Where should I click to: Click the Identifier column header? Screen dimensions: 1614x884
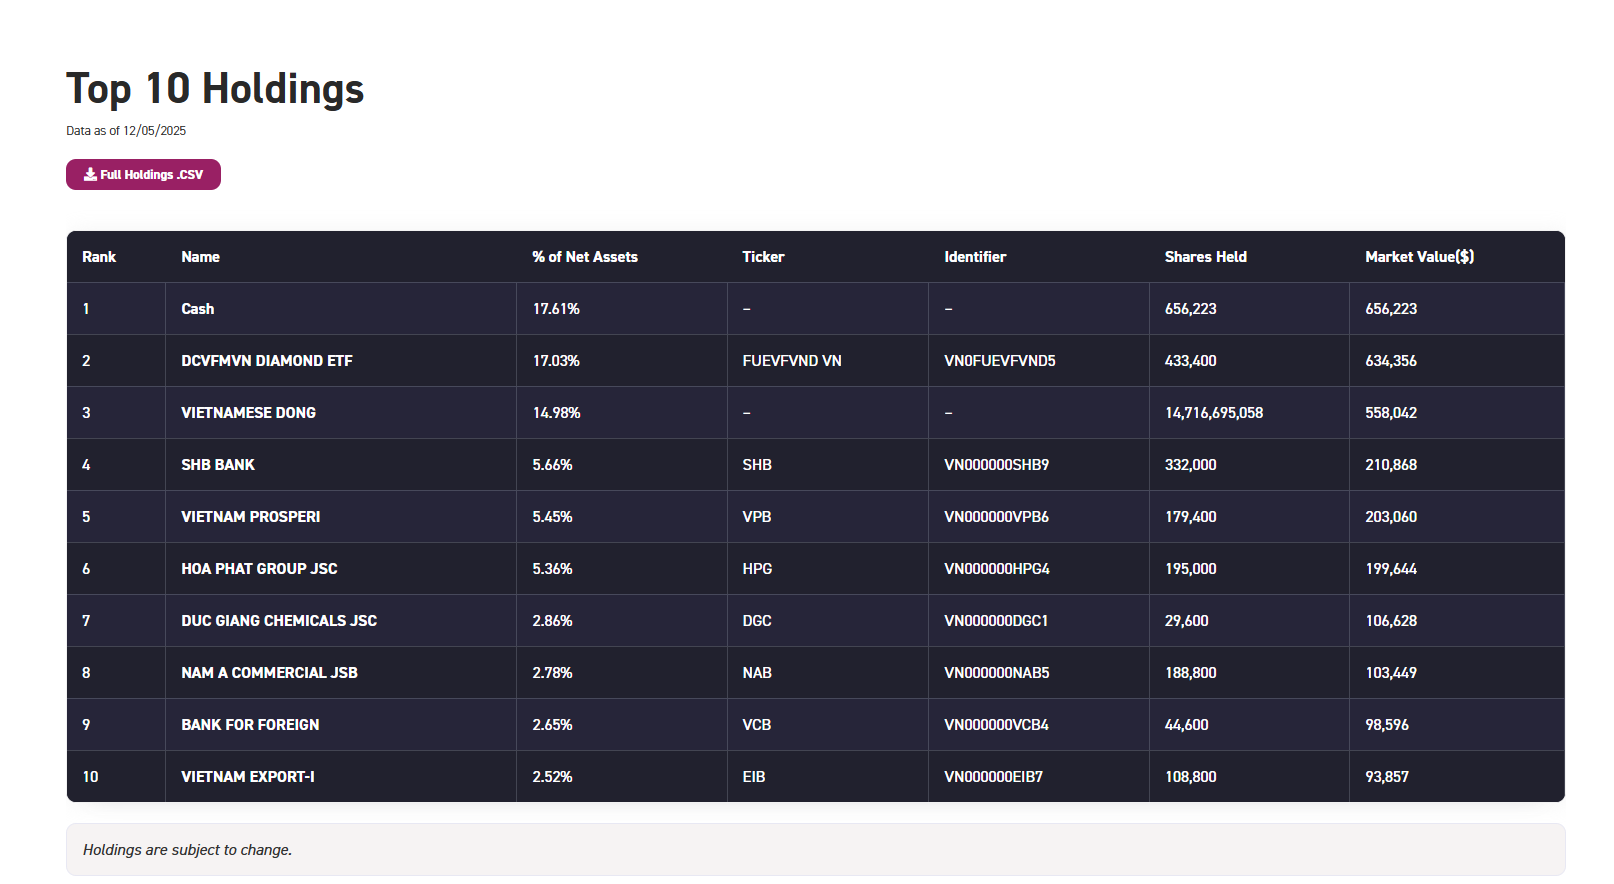[974, 257]
